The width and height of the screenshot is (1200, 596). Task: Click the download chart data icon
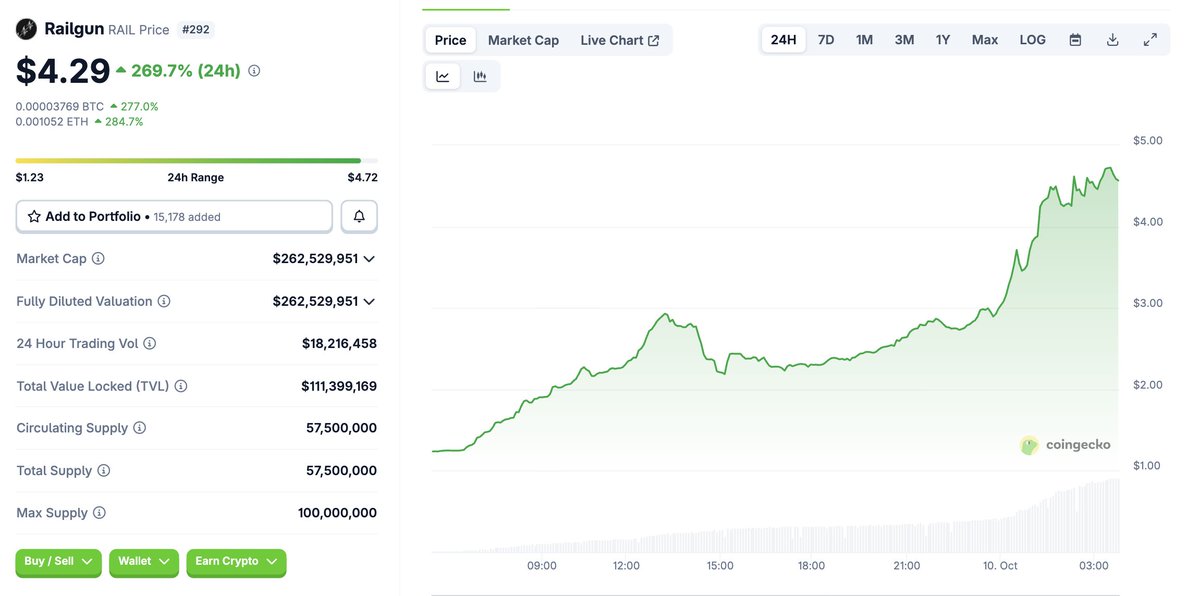pos(1113,40)
